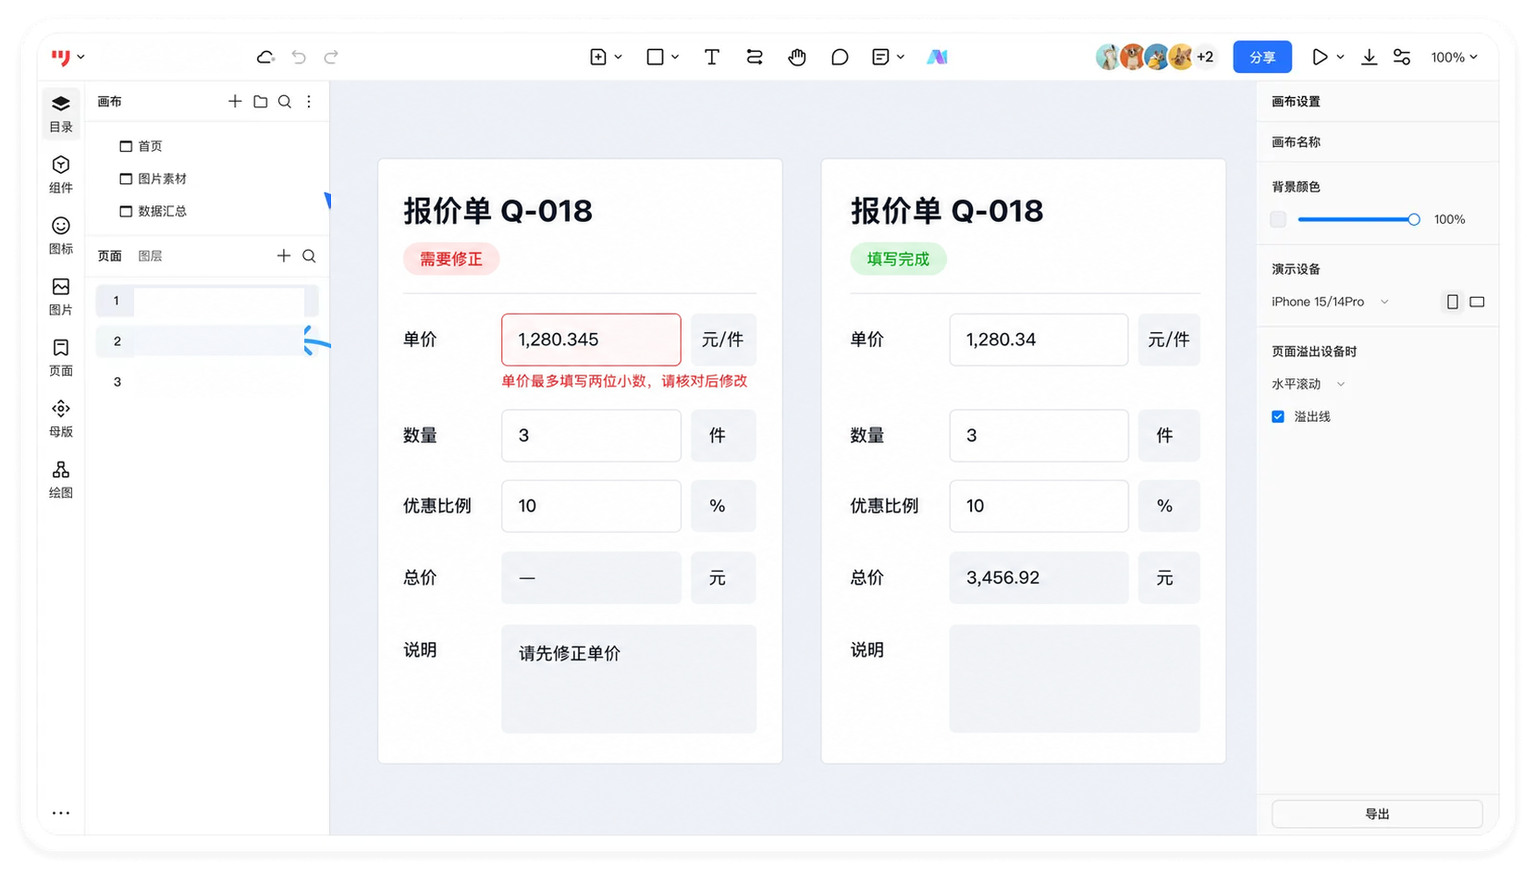The image size is (1536, 876).
Task: Click the 填写完成 status badge
Action: [x=898, y=259]
